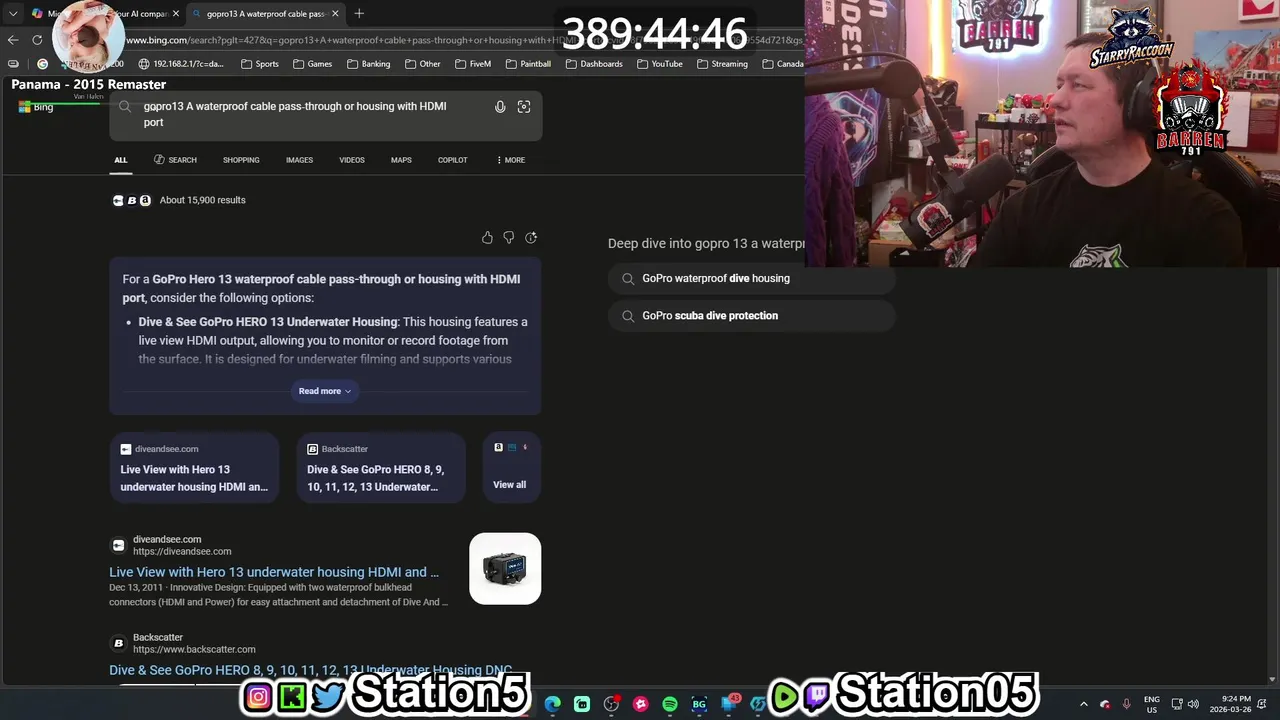Open the Backscatter source card
Viewport: 1280px width, 720px height.
pyautogui.click(x=381, y=467)
